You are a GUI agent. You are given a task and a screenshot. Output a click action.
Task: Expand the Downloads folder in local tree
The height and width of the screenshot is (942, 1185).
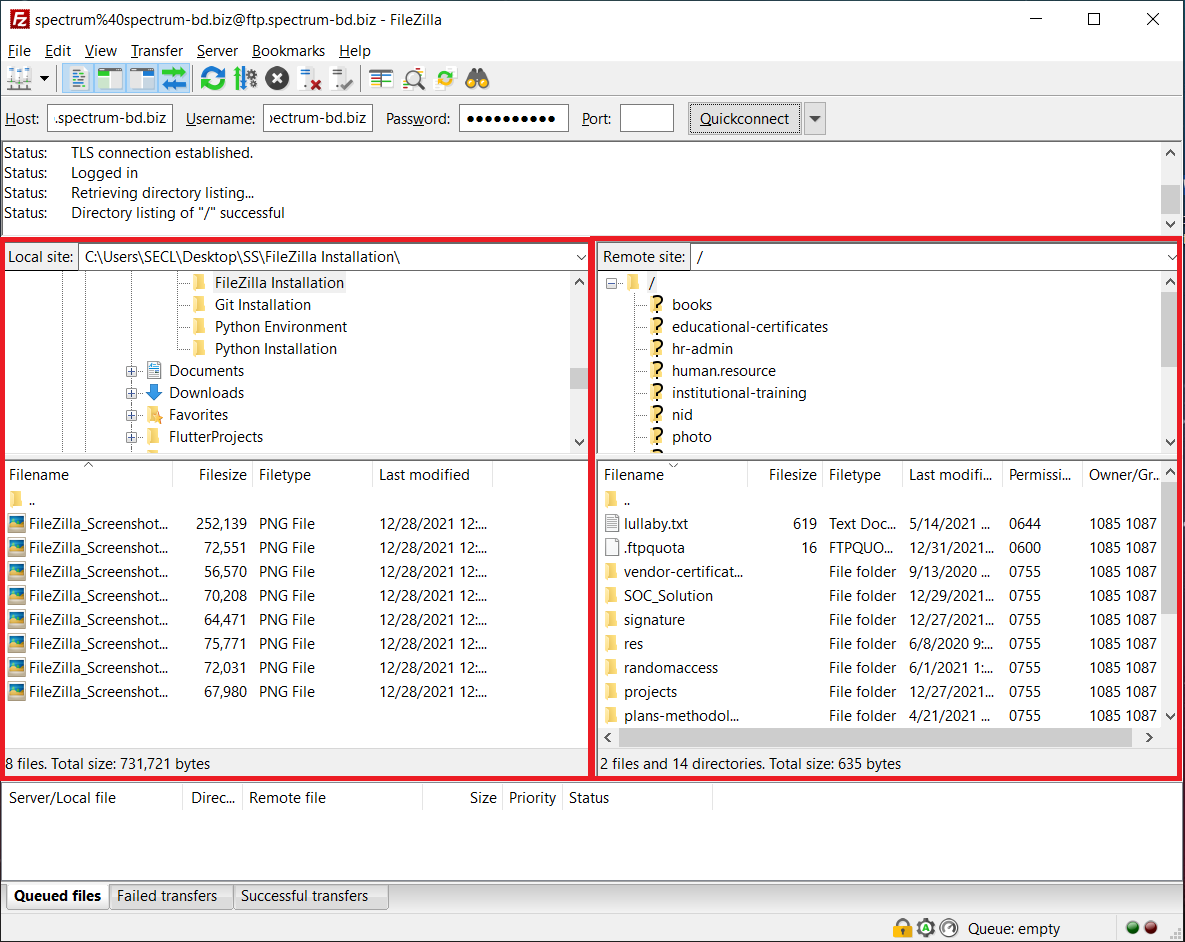click(131, 393)
